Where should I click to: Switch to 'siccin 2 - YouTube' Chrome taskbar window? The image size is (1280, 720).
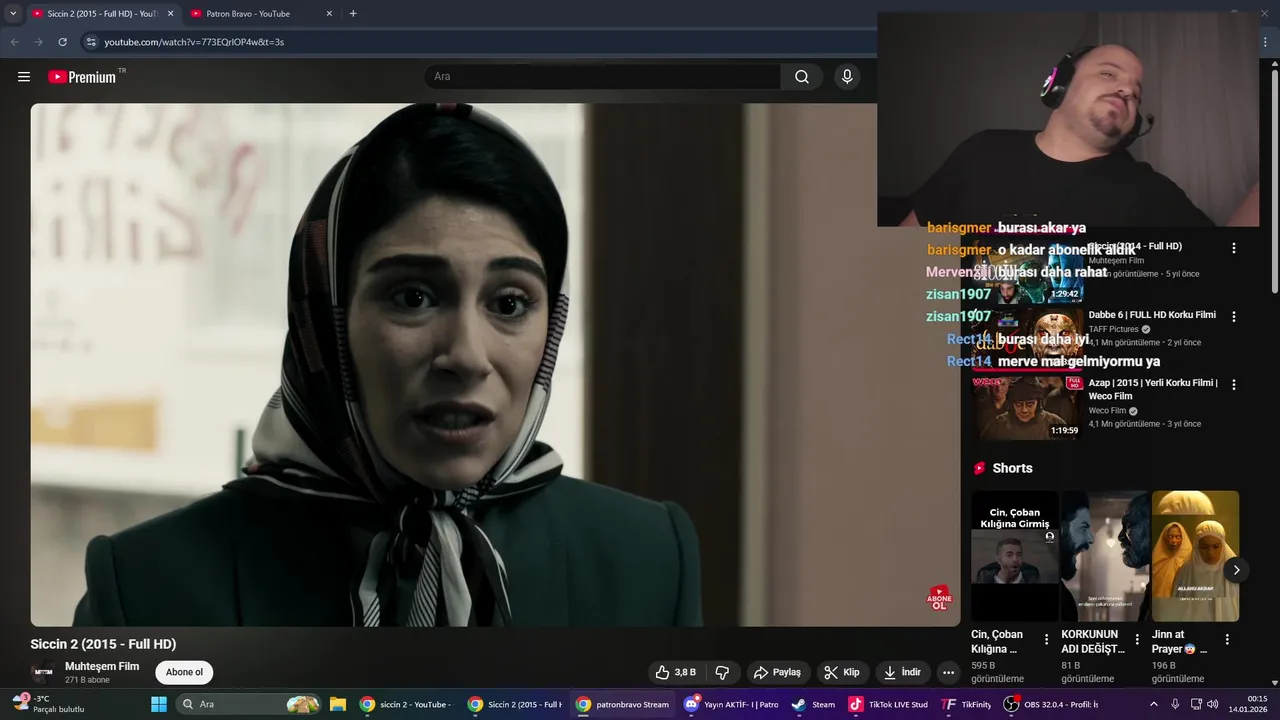(x=406, y=704)
